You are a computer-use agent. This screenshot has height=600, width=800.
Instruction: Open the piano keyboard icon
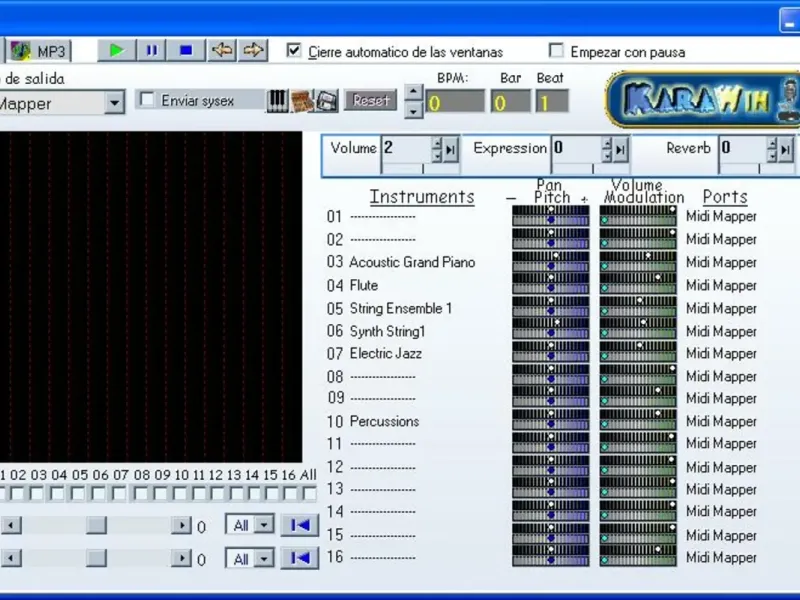(x=277, y=101)
